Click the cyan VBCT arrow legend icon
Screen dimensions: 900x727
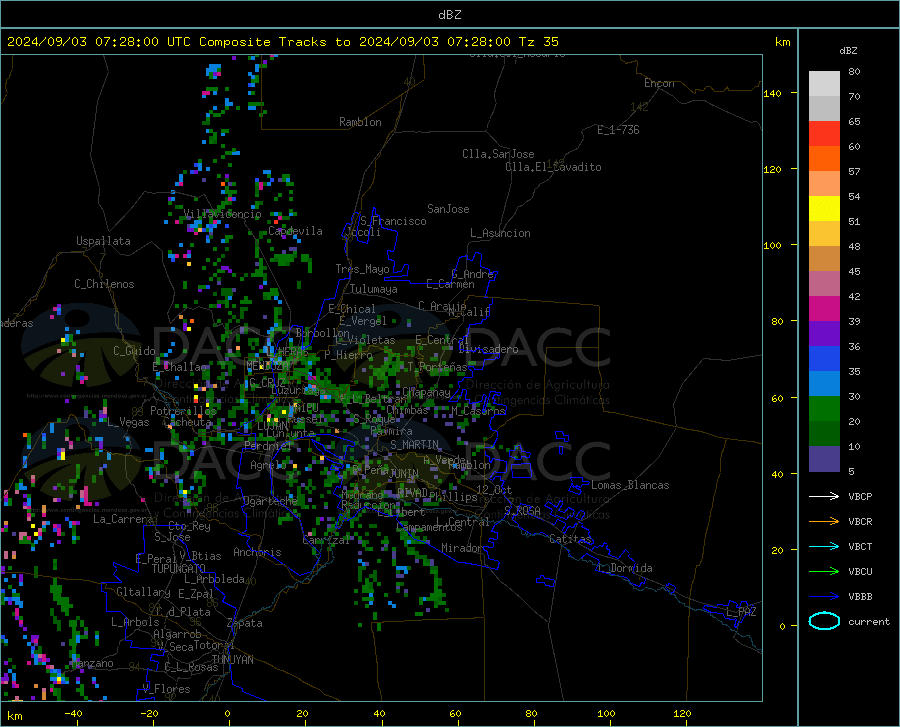pyautogui.click(x=824, y=546)
